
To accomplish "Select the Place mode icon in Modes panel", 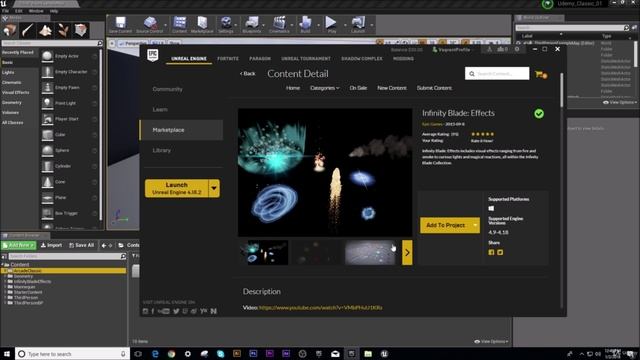I will point(10,30).
